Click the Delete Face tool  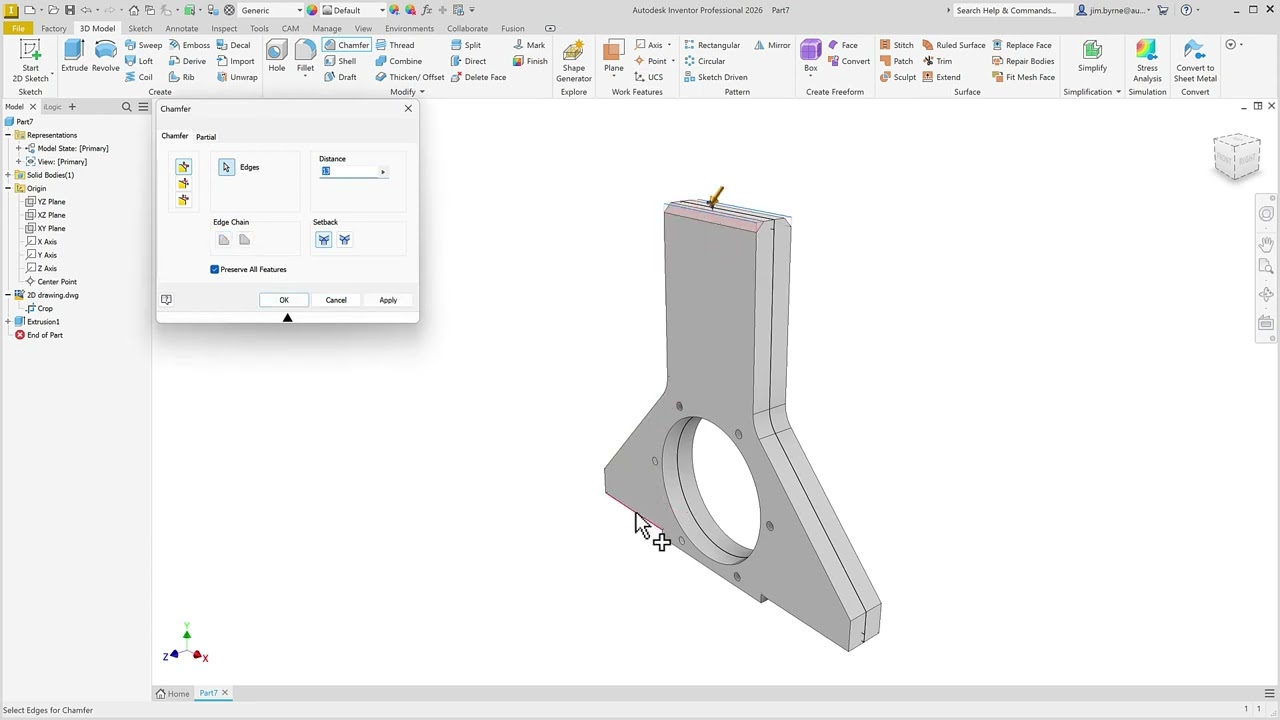pos(477,77)
